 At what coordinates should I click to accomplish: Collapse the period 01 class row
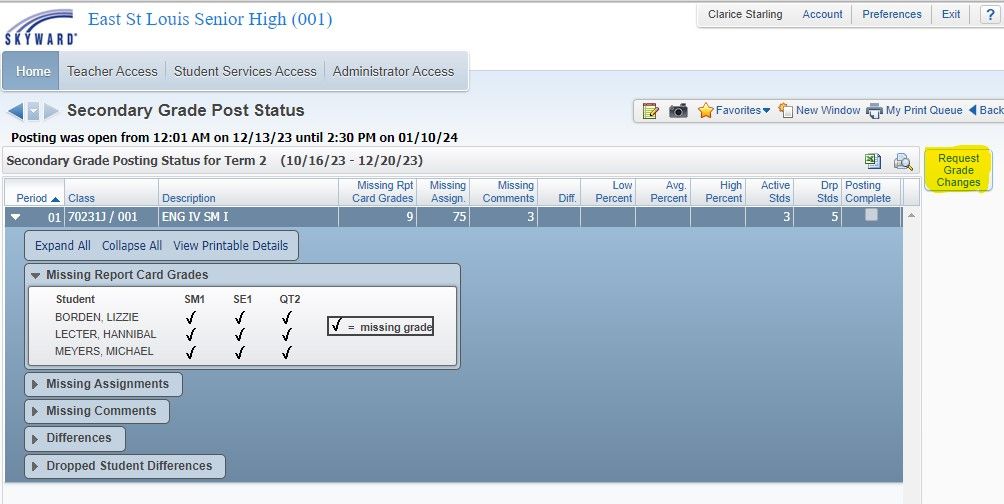[x=16, y=216]
